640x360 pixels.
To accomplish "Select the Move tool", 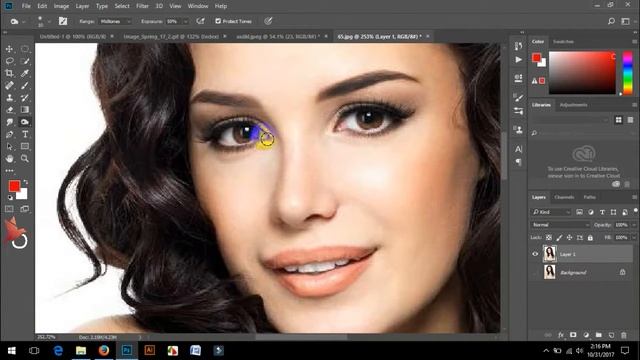I will point(9,49).
